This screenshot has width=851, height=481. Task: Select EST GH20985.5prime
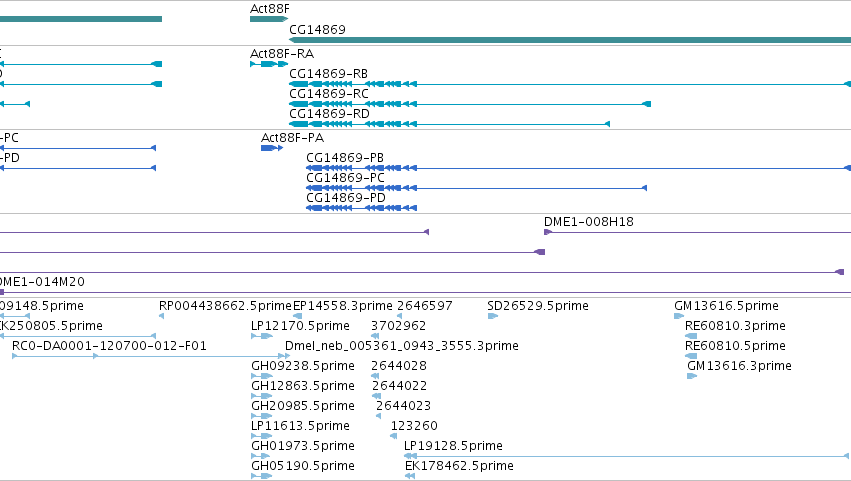[303, 407]
